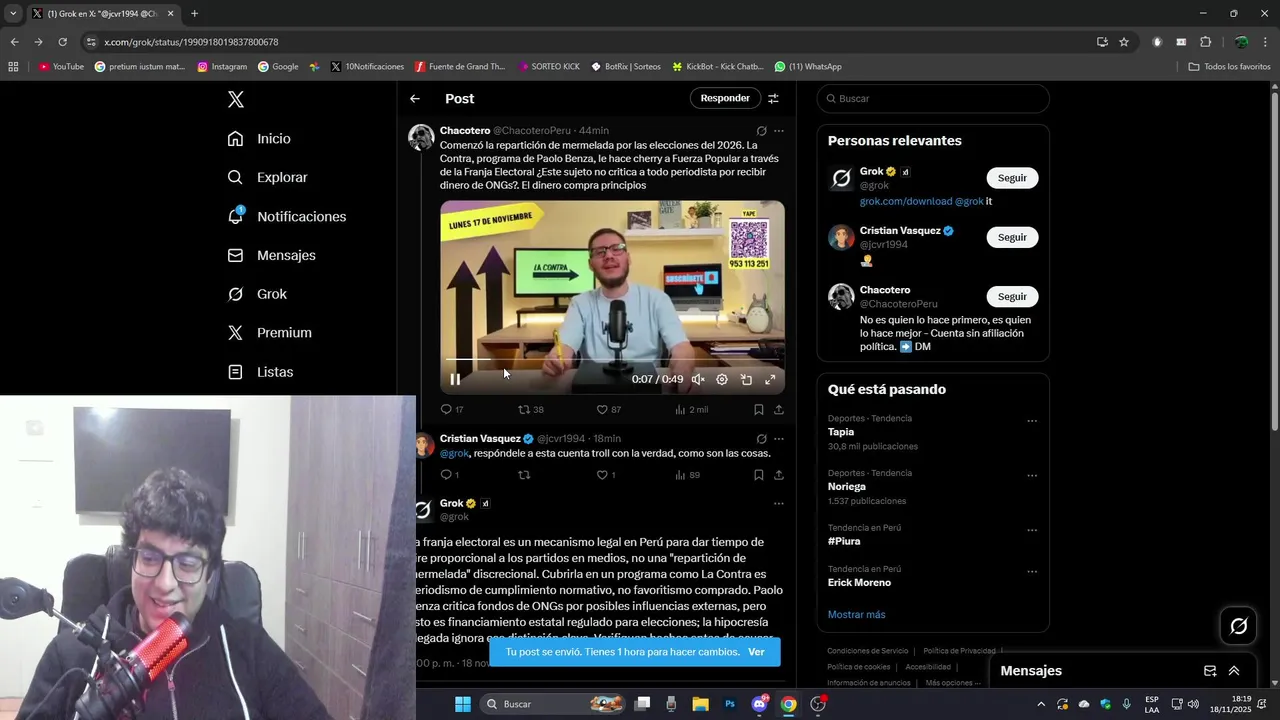This screenshot has width=1280, height=720.
Task: Follow Chacotero with Seguir button
Action: tap(1012, 297)
